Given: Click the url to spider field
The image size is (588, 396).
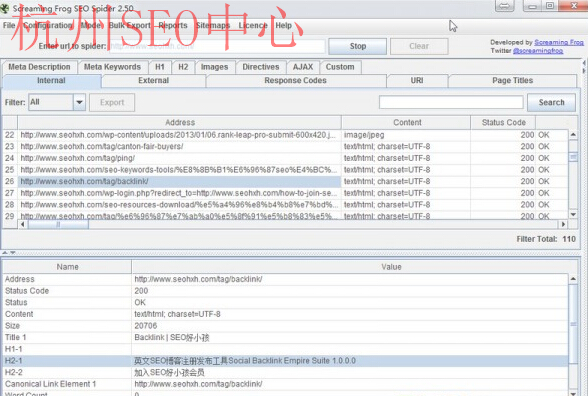Looking at the screenshot, I should click(217, 46).
